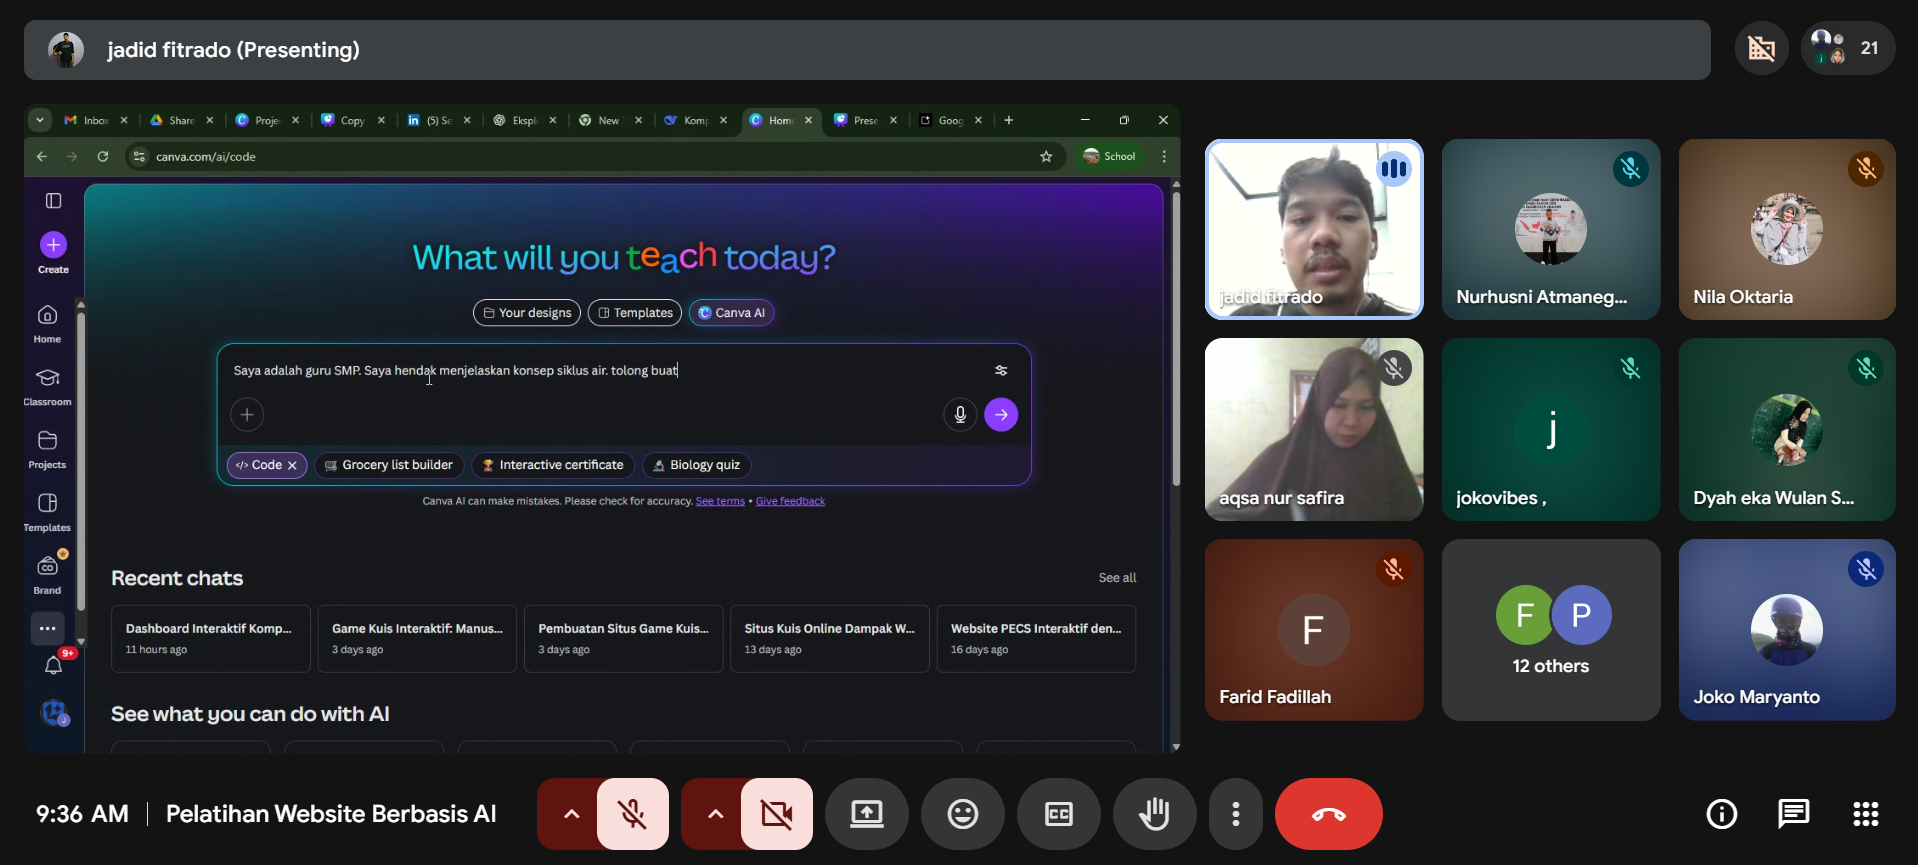1918x865 pixels.
Task: Open the three-dot more options menu in Meet
Action: point(1236,814)
